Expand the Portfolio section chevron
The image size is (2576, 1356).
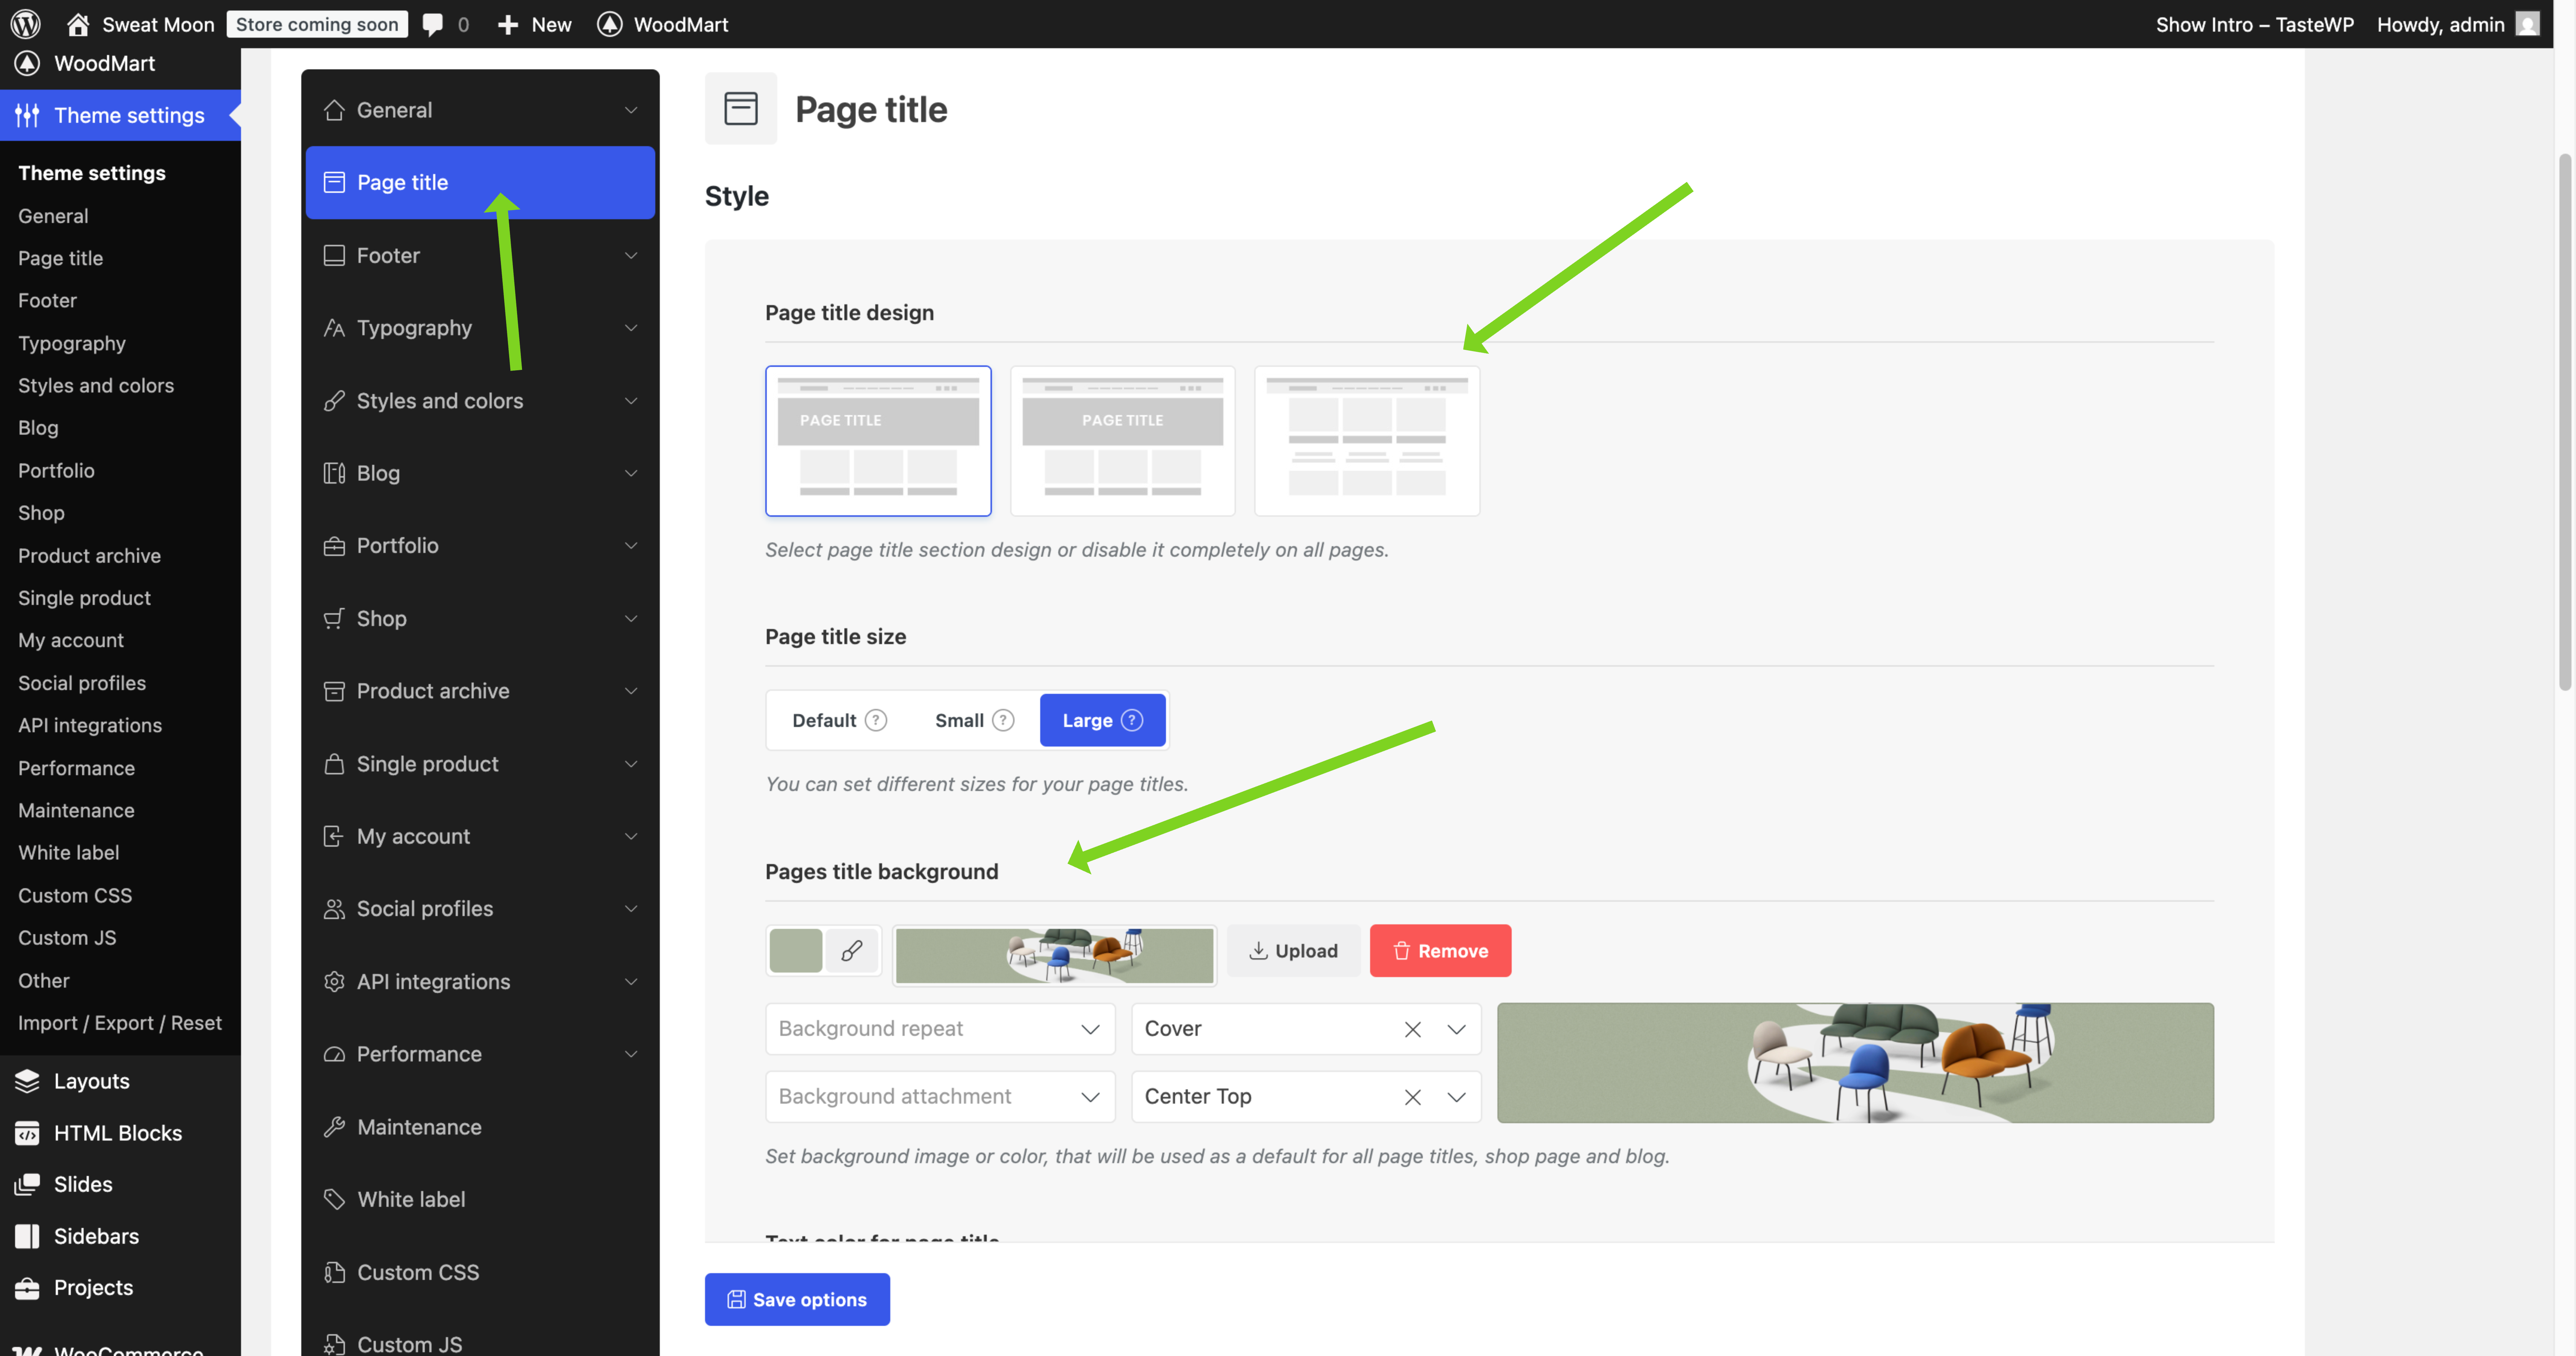point(631,546)
